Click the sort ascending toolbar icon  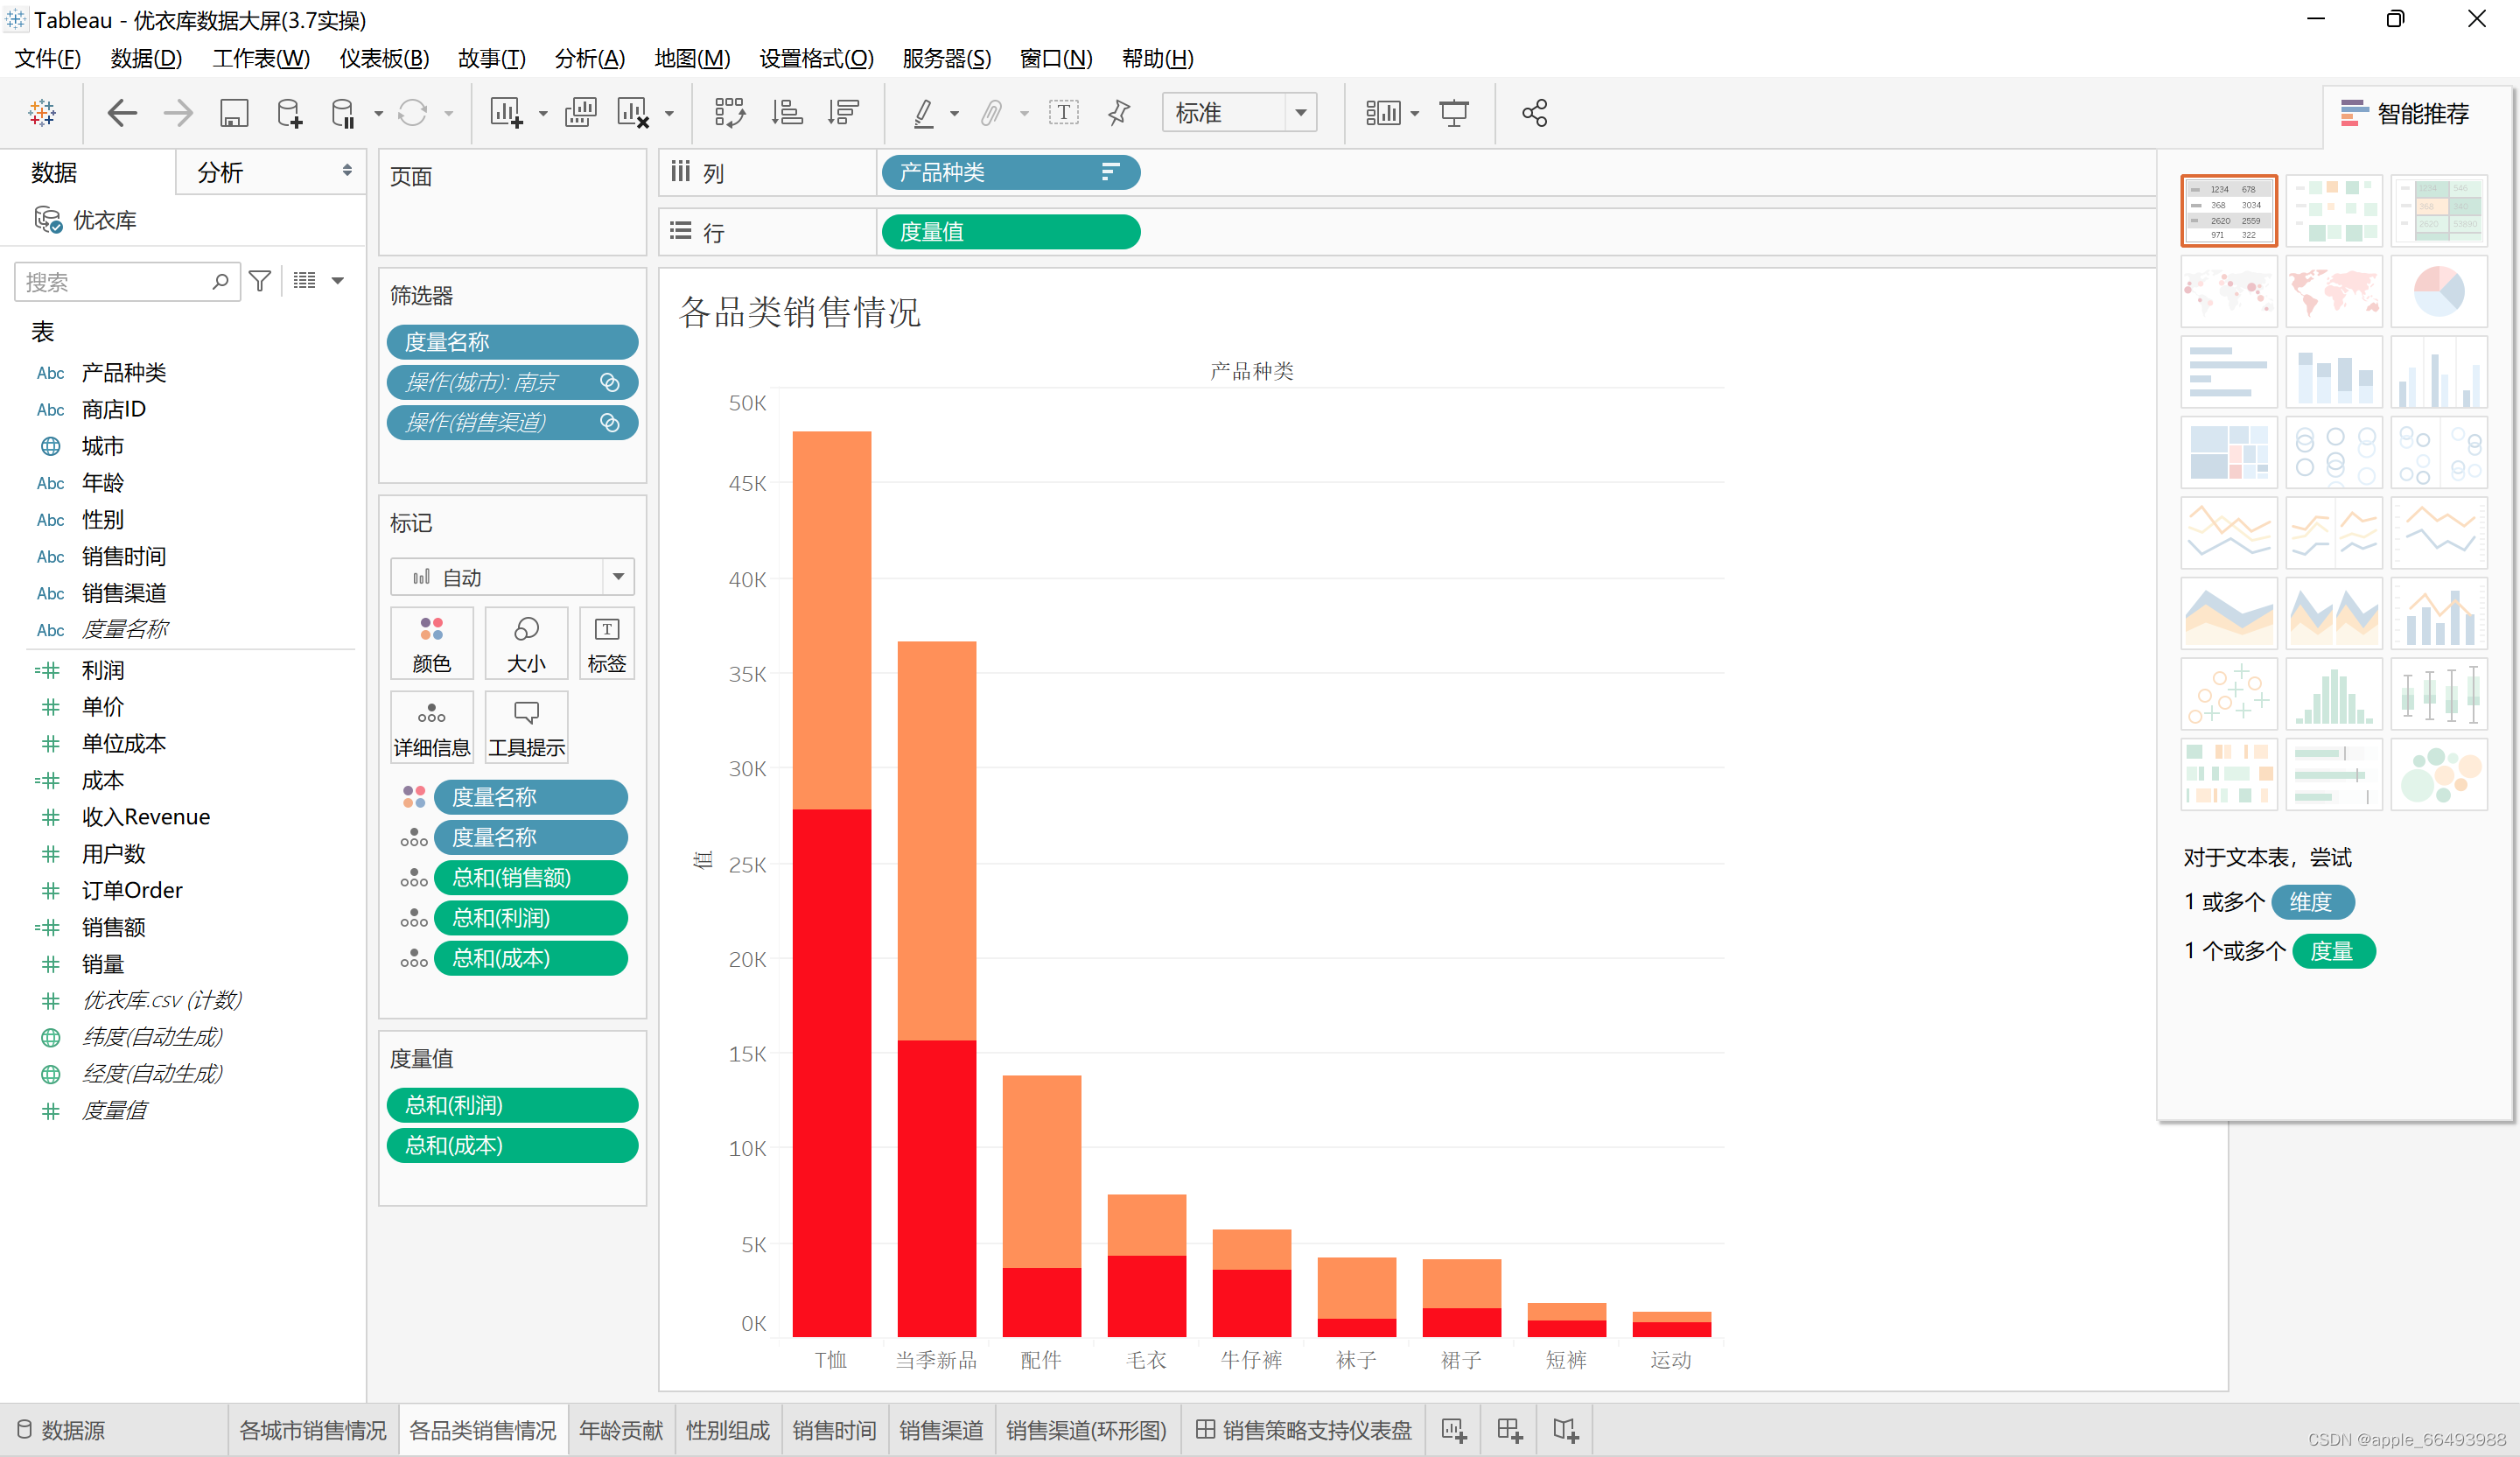point(787,113)
